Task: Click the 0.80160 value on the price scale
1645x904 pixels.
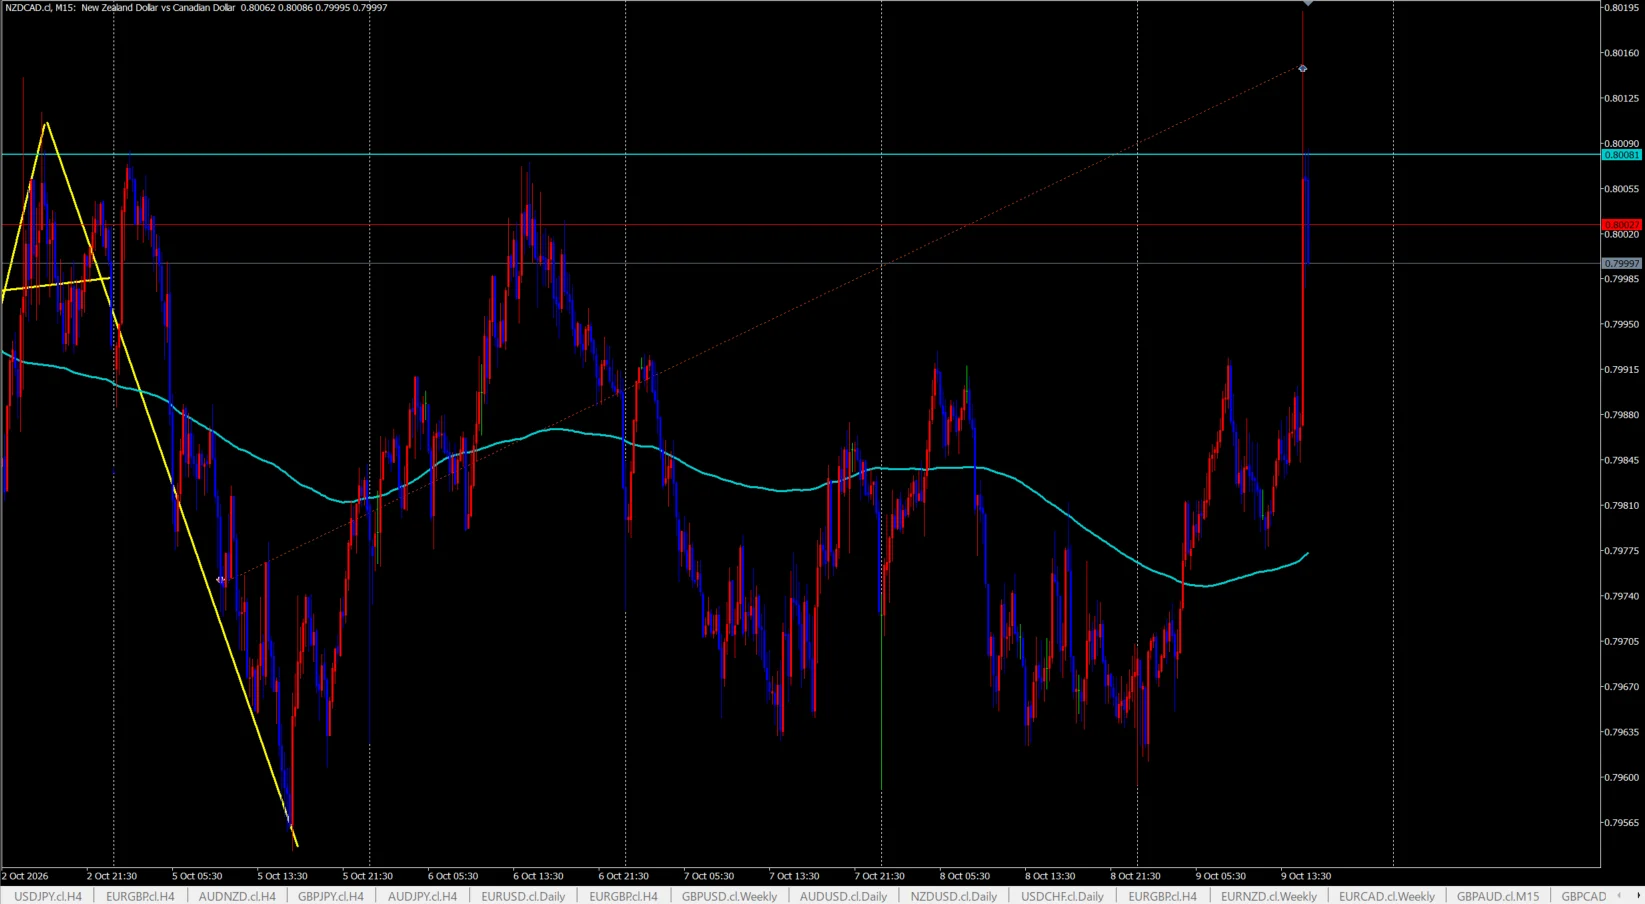Action: [x=1621, y=53]
